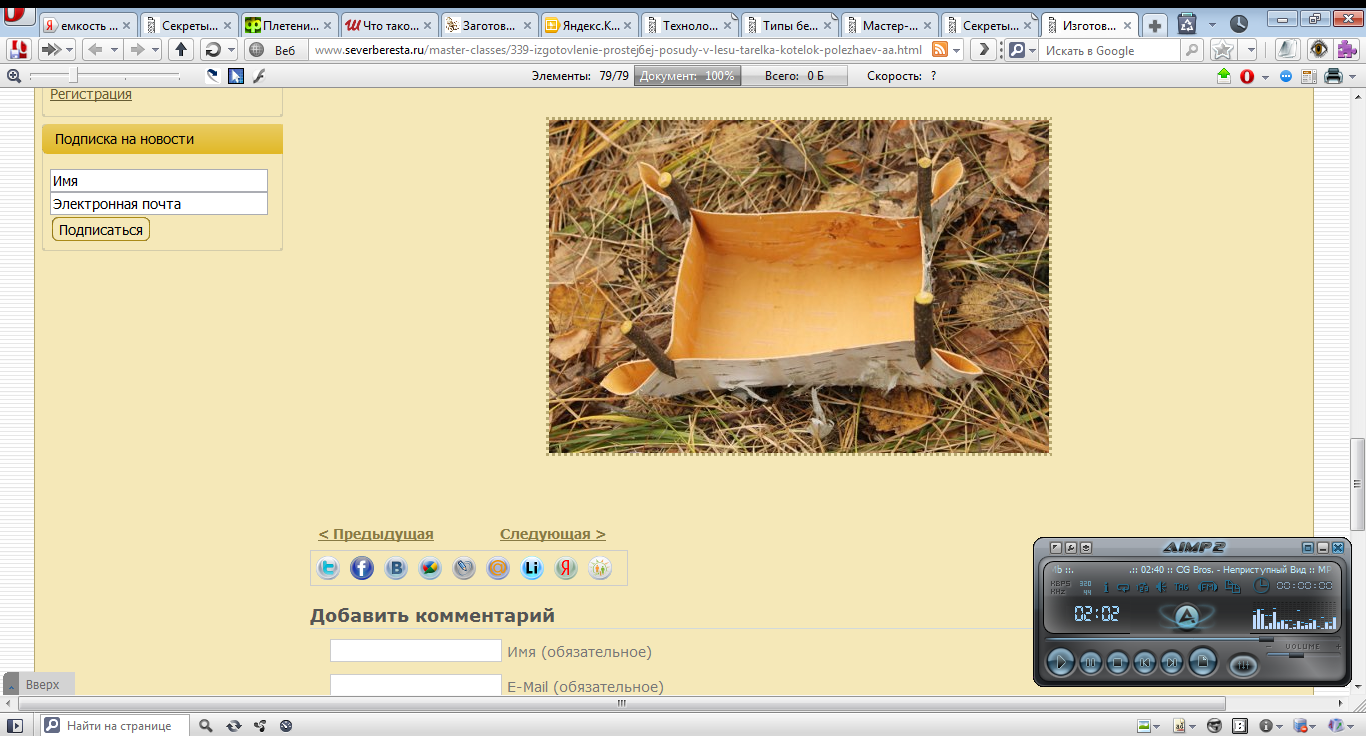Viewport: 1366px width, 736px height.
Task: Play the track in AIMP
Action: point(1061,662)
